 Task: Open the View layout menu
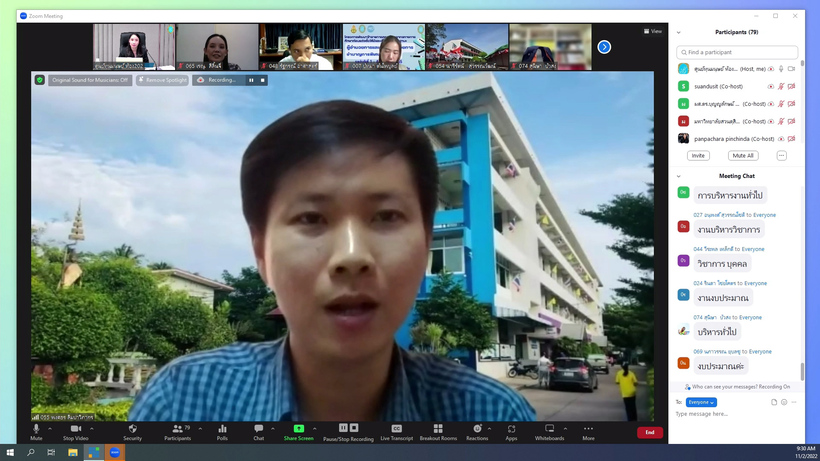[x=653, y=31]
